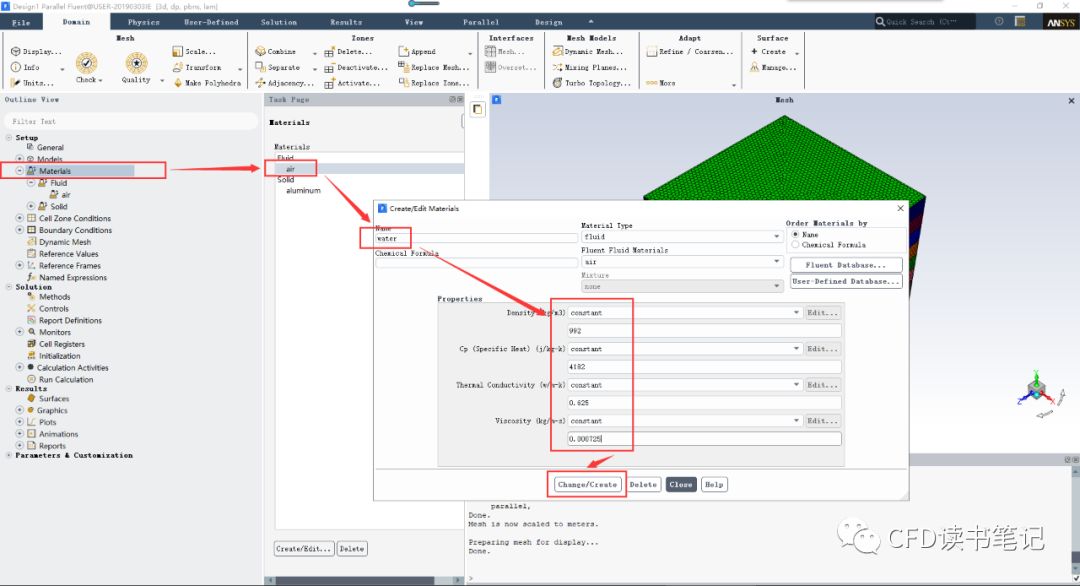Open Manage surfaces
The image size is (1080, 586).
pyautogui.click(x=773, y=67)
